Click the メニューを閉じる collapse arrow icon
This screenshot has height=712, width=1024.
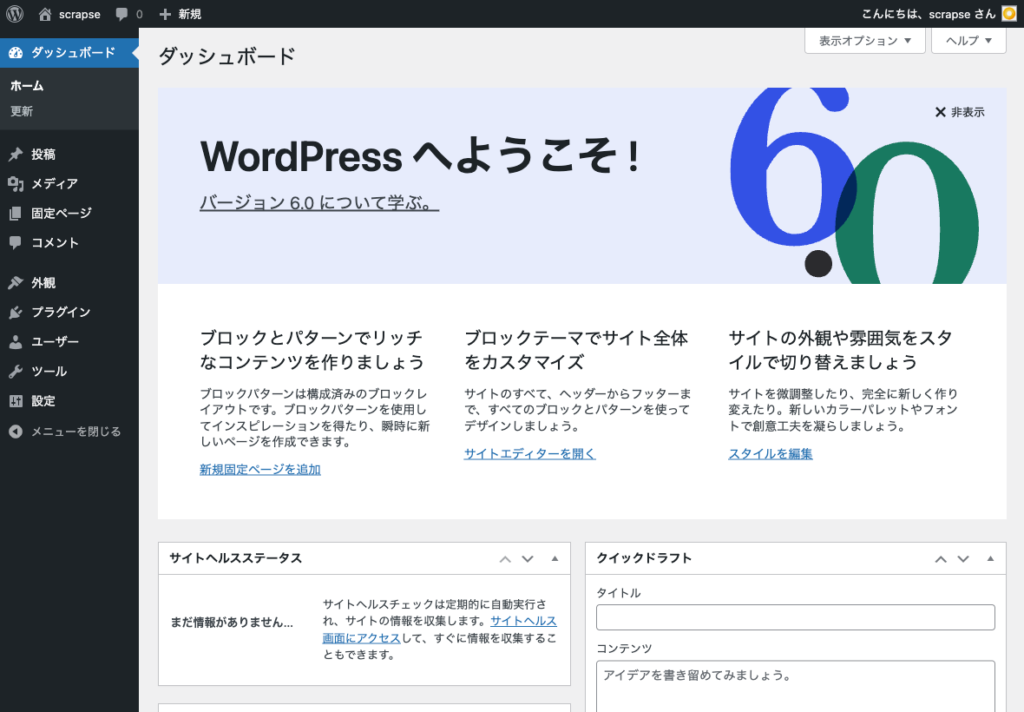(16, 431)
